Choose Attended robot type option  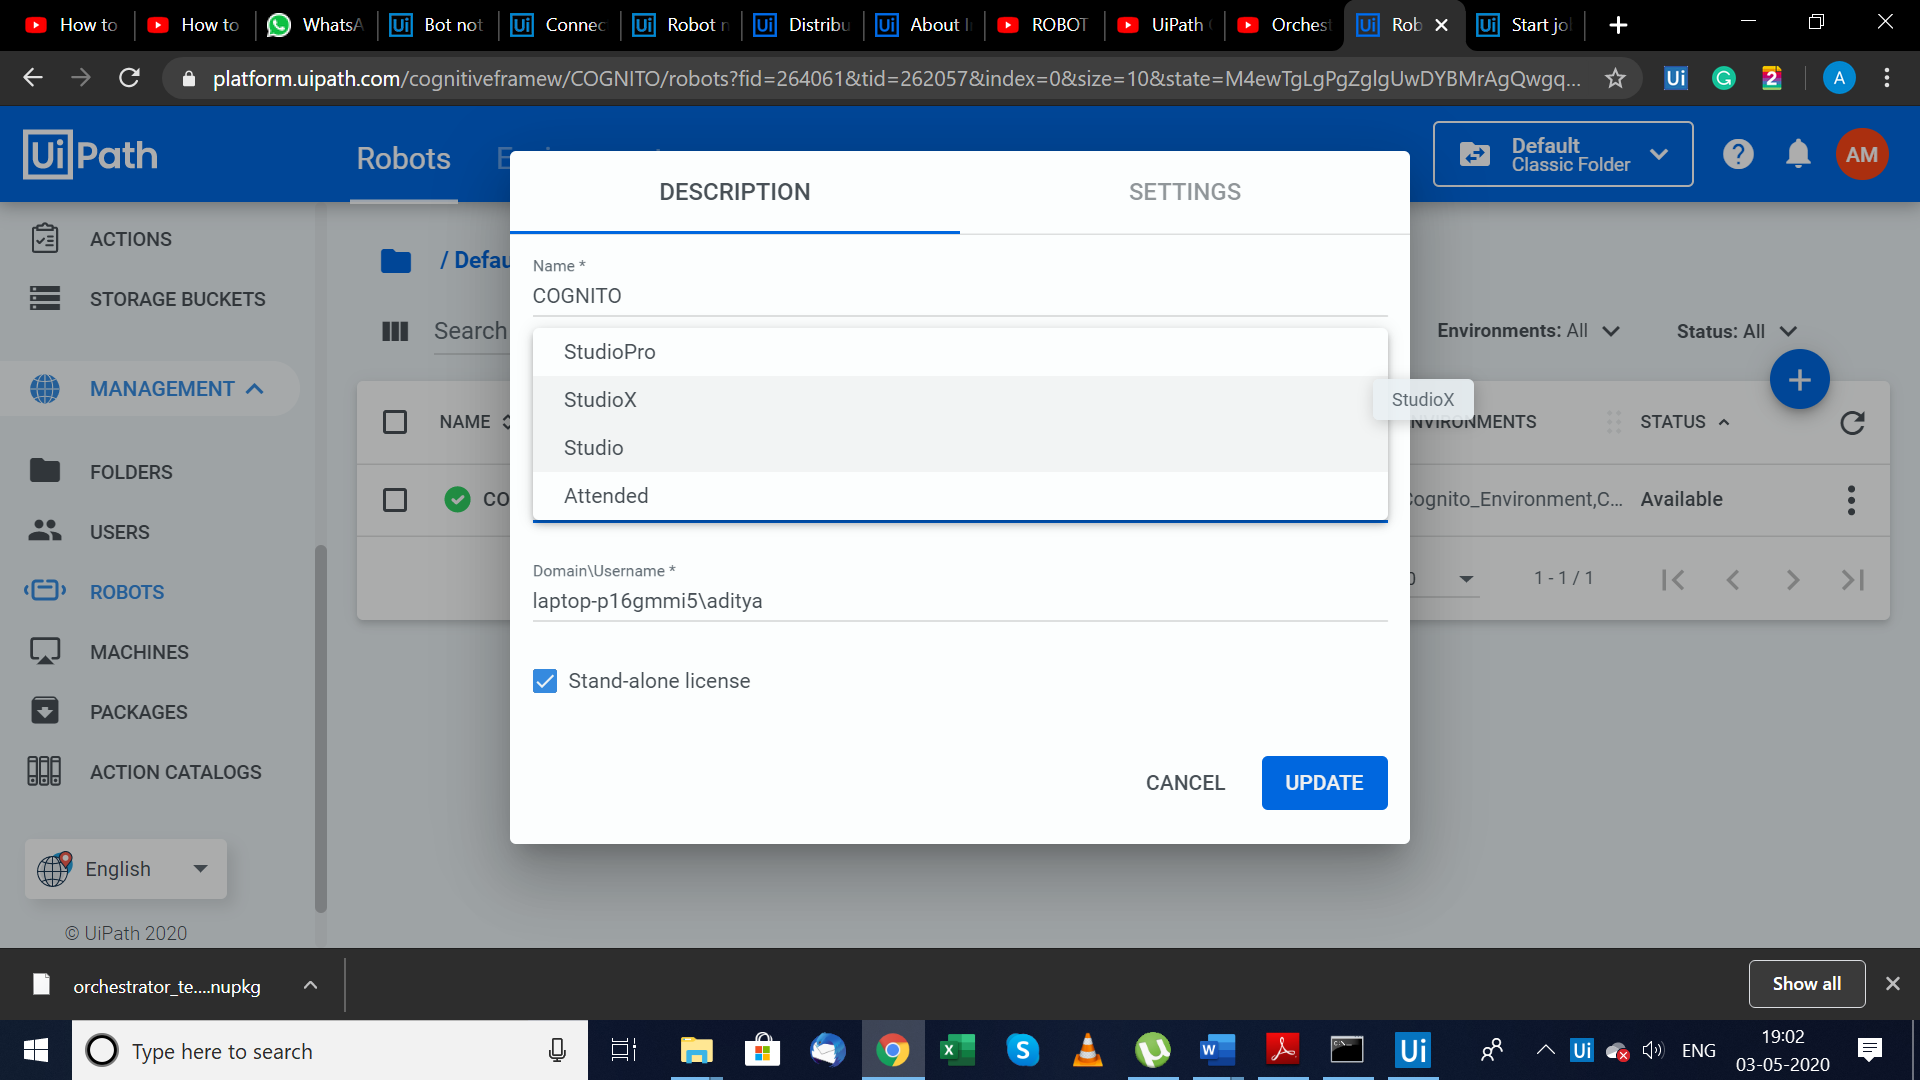coord(960,496)
